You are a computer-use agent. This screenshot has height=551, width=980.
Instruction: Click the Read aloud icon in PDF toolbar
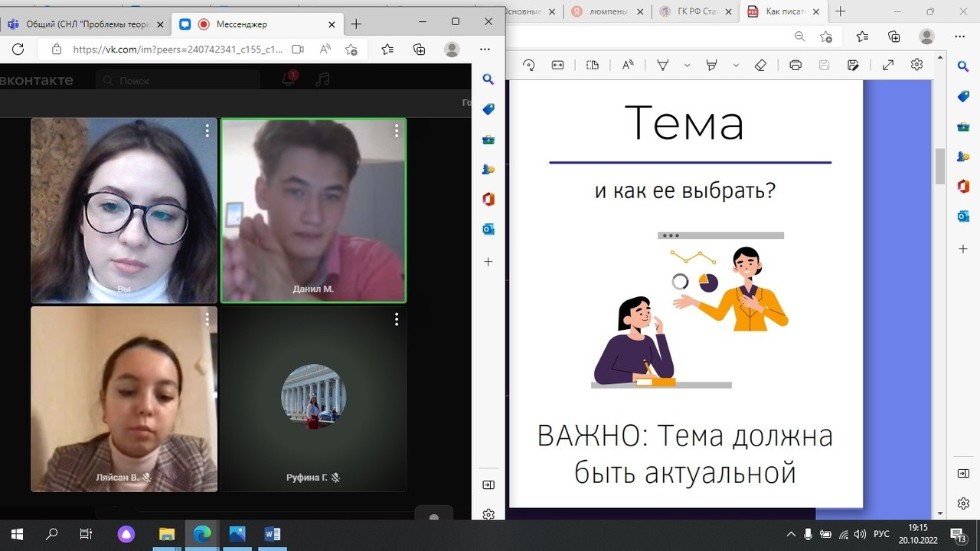(x=627, y=65)
